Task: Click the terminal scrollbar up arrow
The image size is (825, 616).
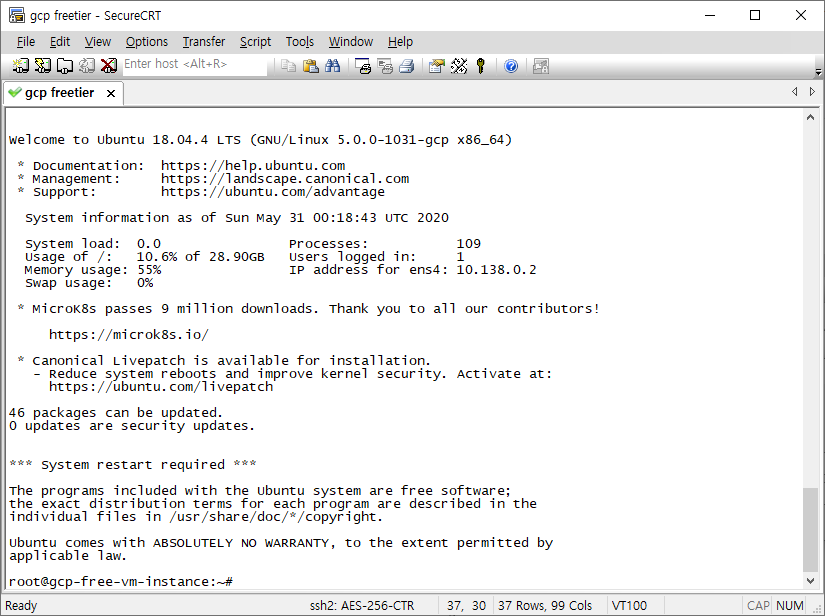Action: [810, 118]
